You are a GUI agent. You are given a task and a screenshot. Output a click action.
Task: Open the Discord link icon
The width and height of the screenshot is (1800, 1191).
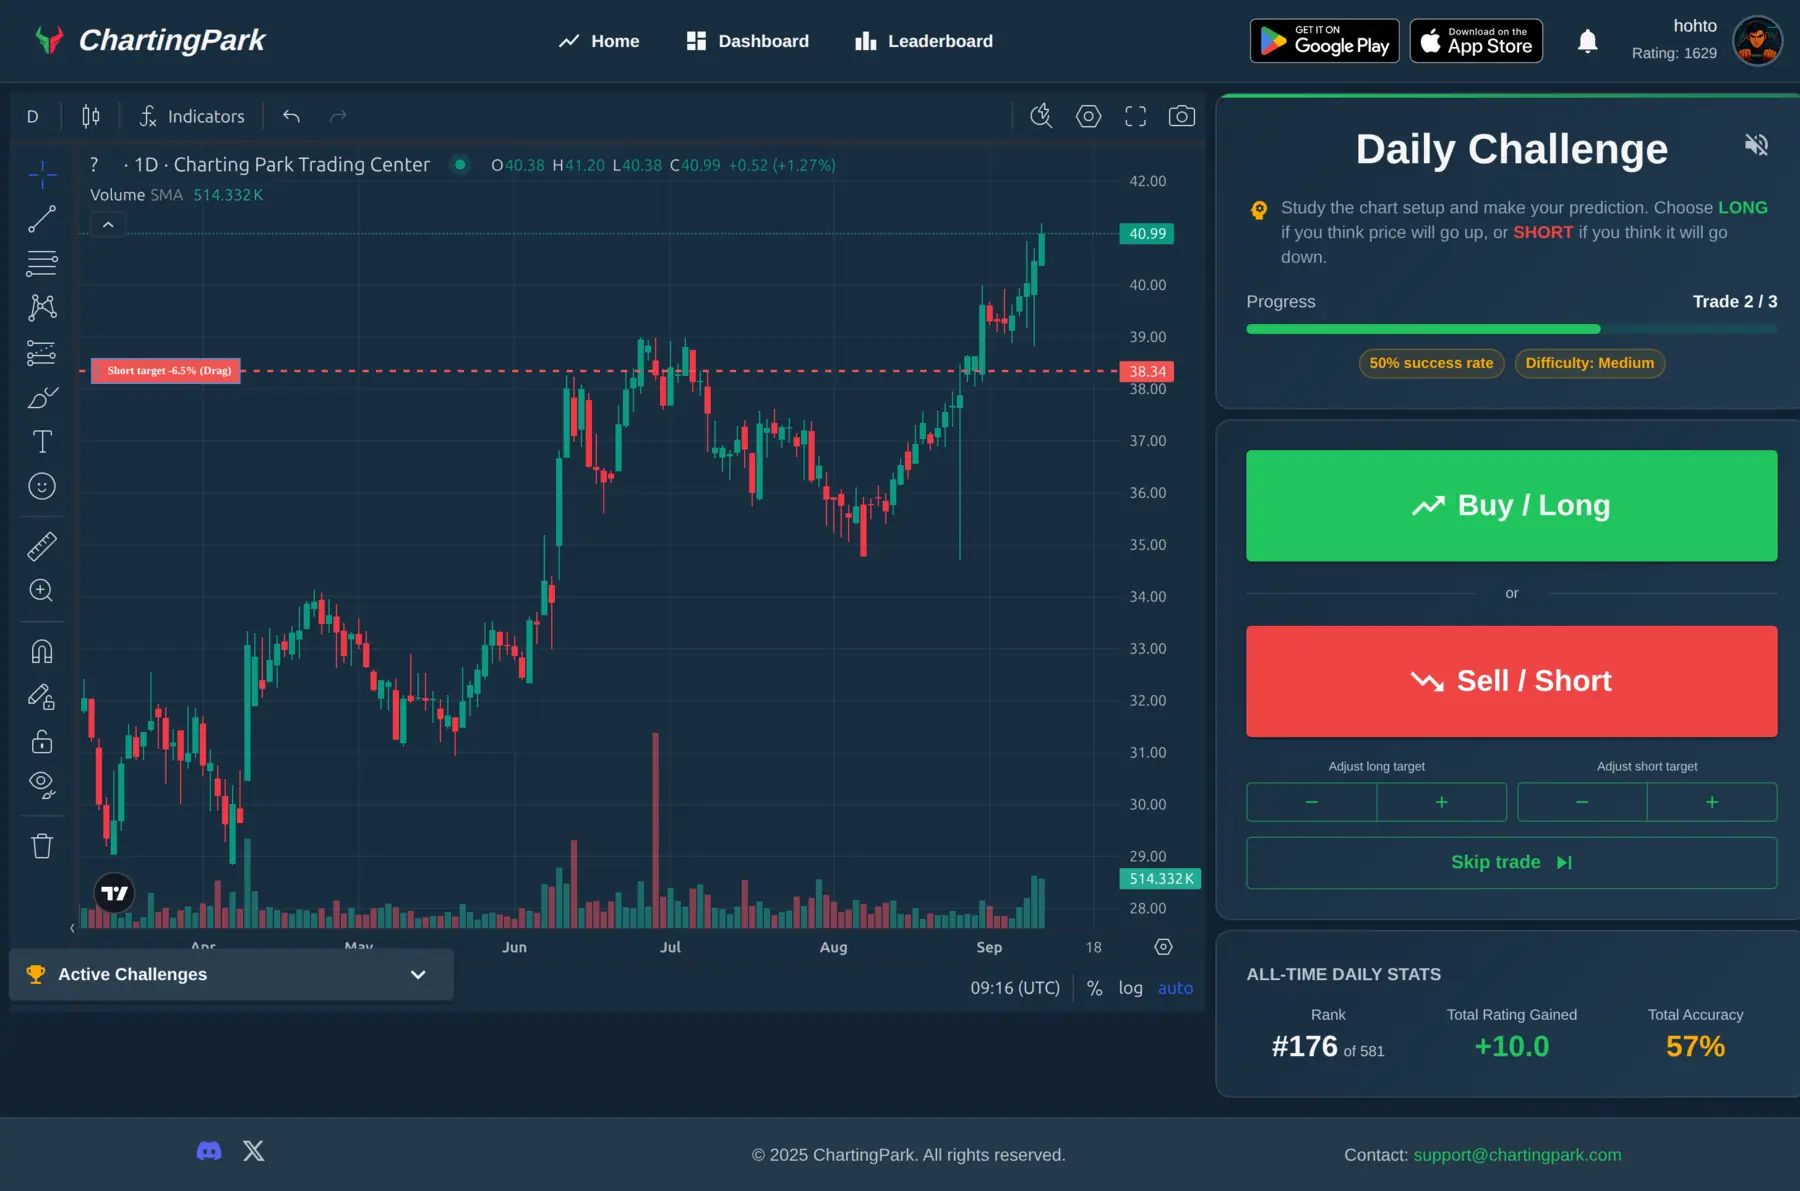click(209, 1151)
